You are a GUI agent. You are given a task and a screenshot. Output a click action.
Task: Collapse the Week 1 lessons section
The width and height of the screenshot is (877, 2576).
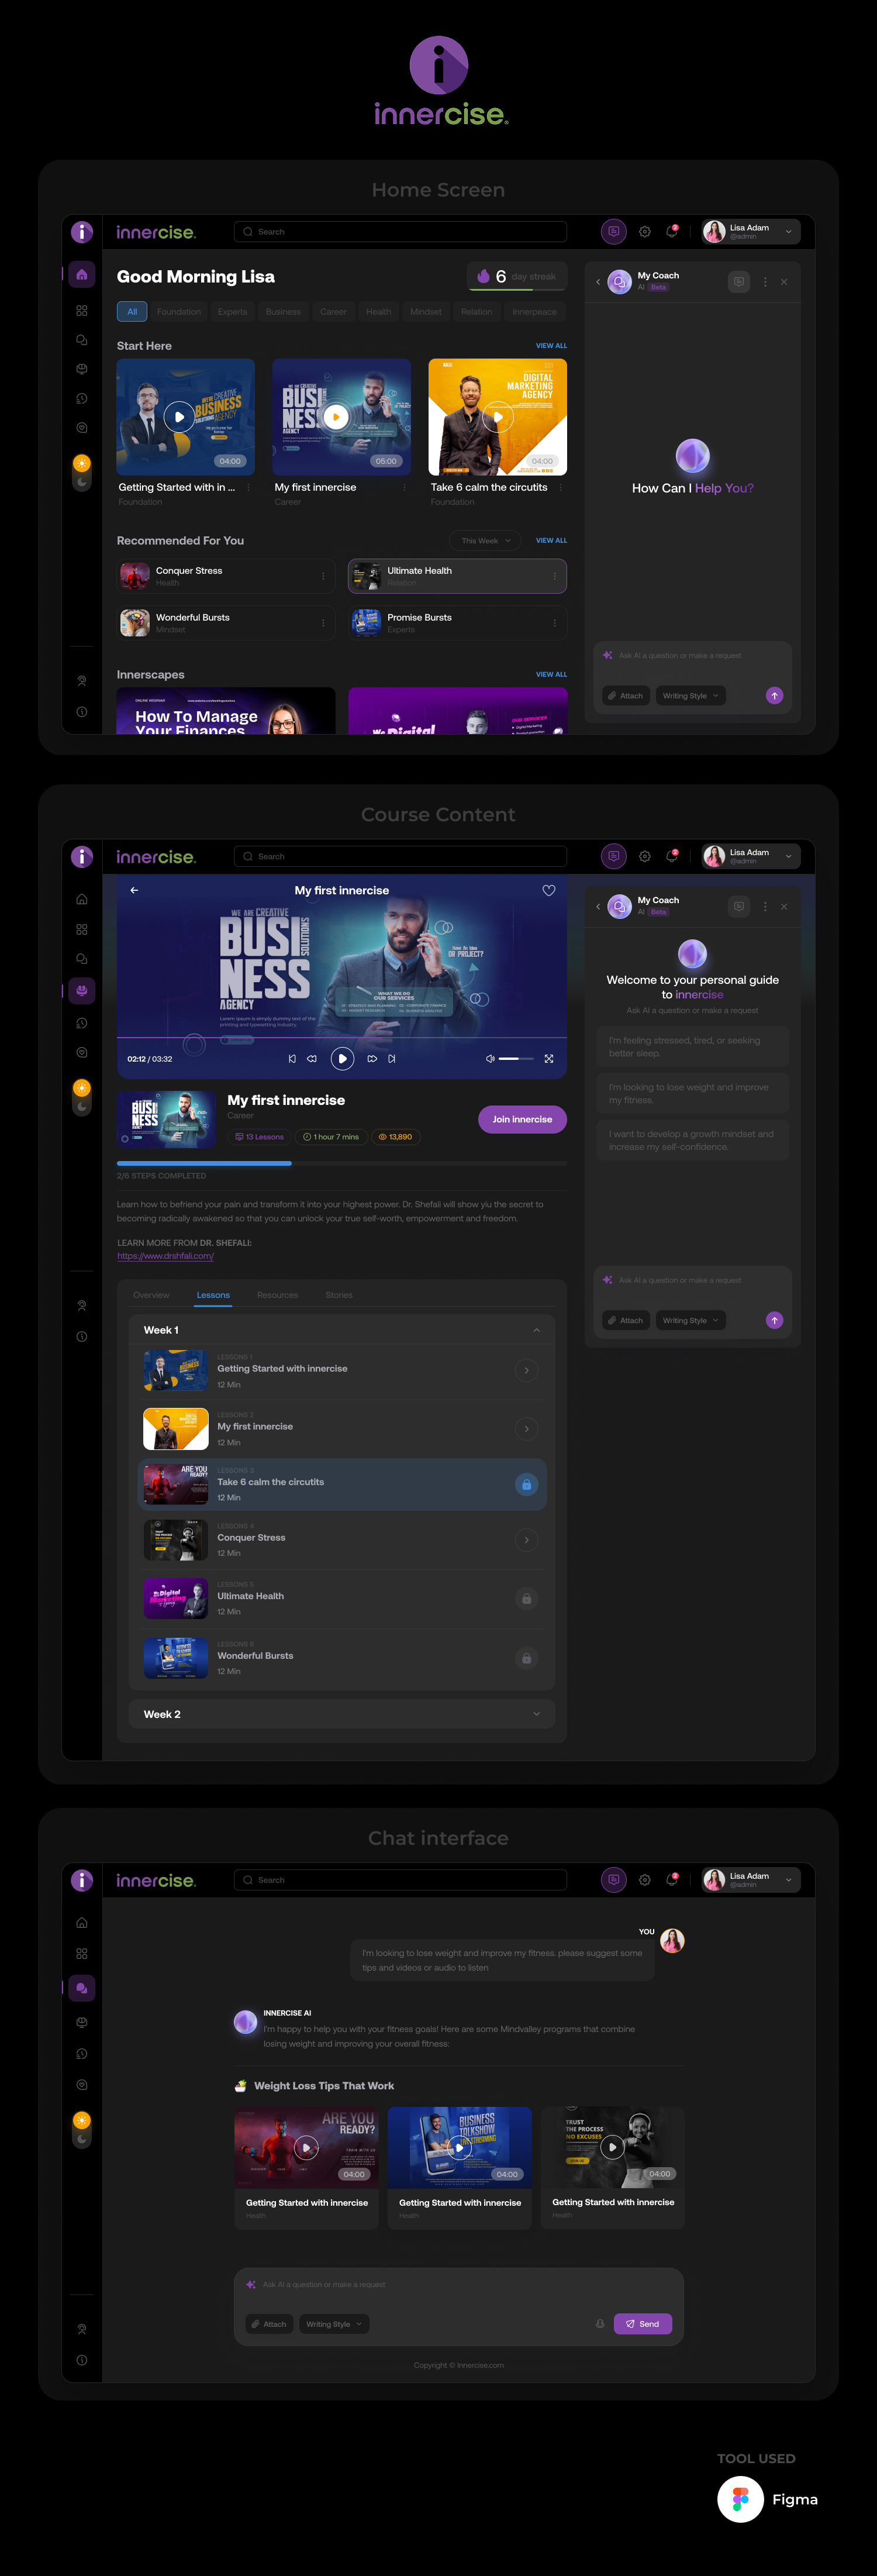click(536, 1330)
